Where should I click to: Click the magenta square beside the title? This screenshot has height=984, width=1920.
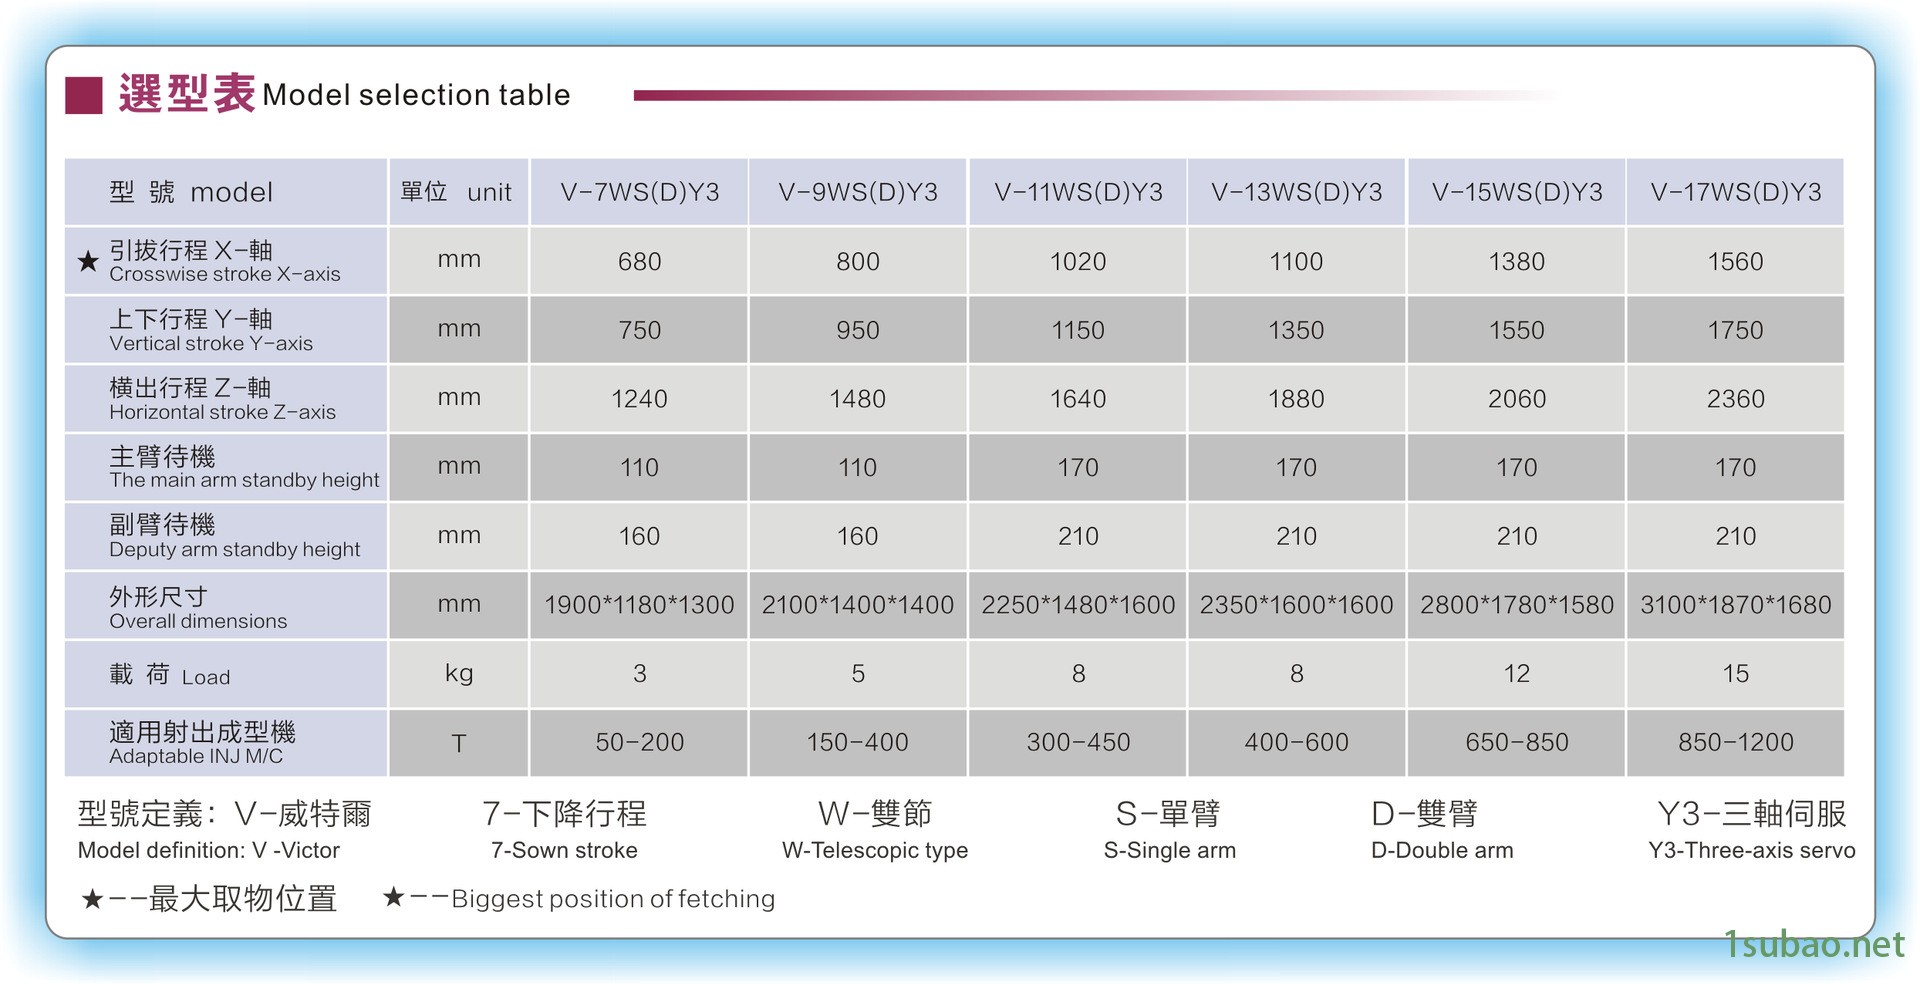(x=84, y=96)
